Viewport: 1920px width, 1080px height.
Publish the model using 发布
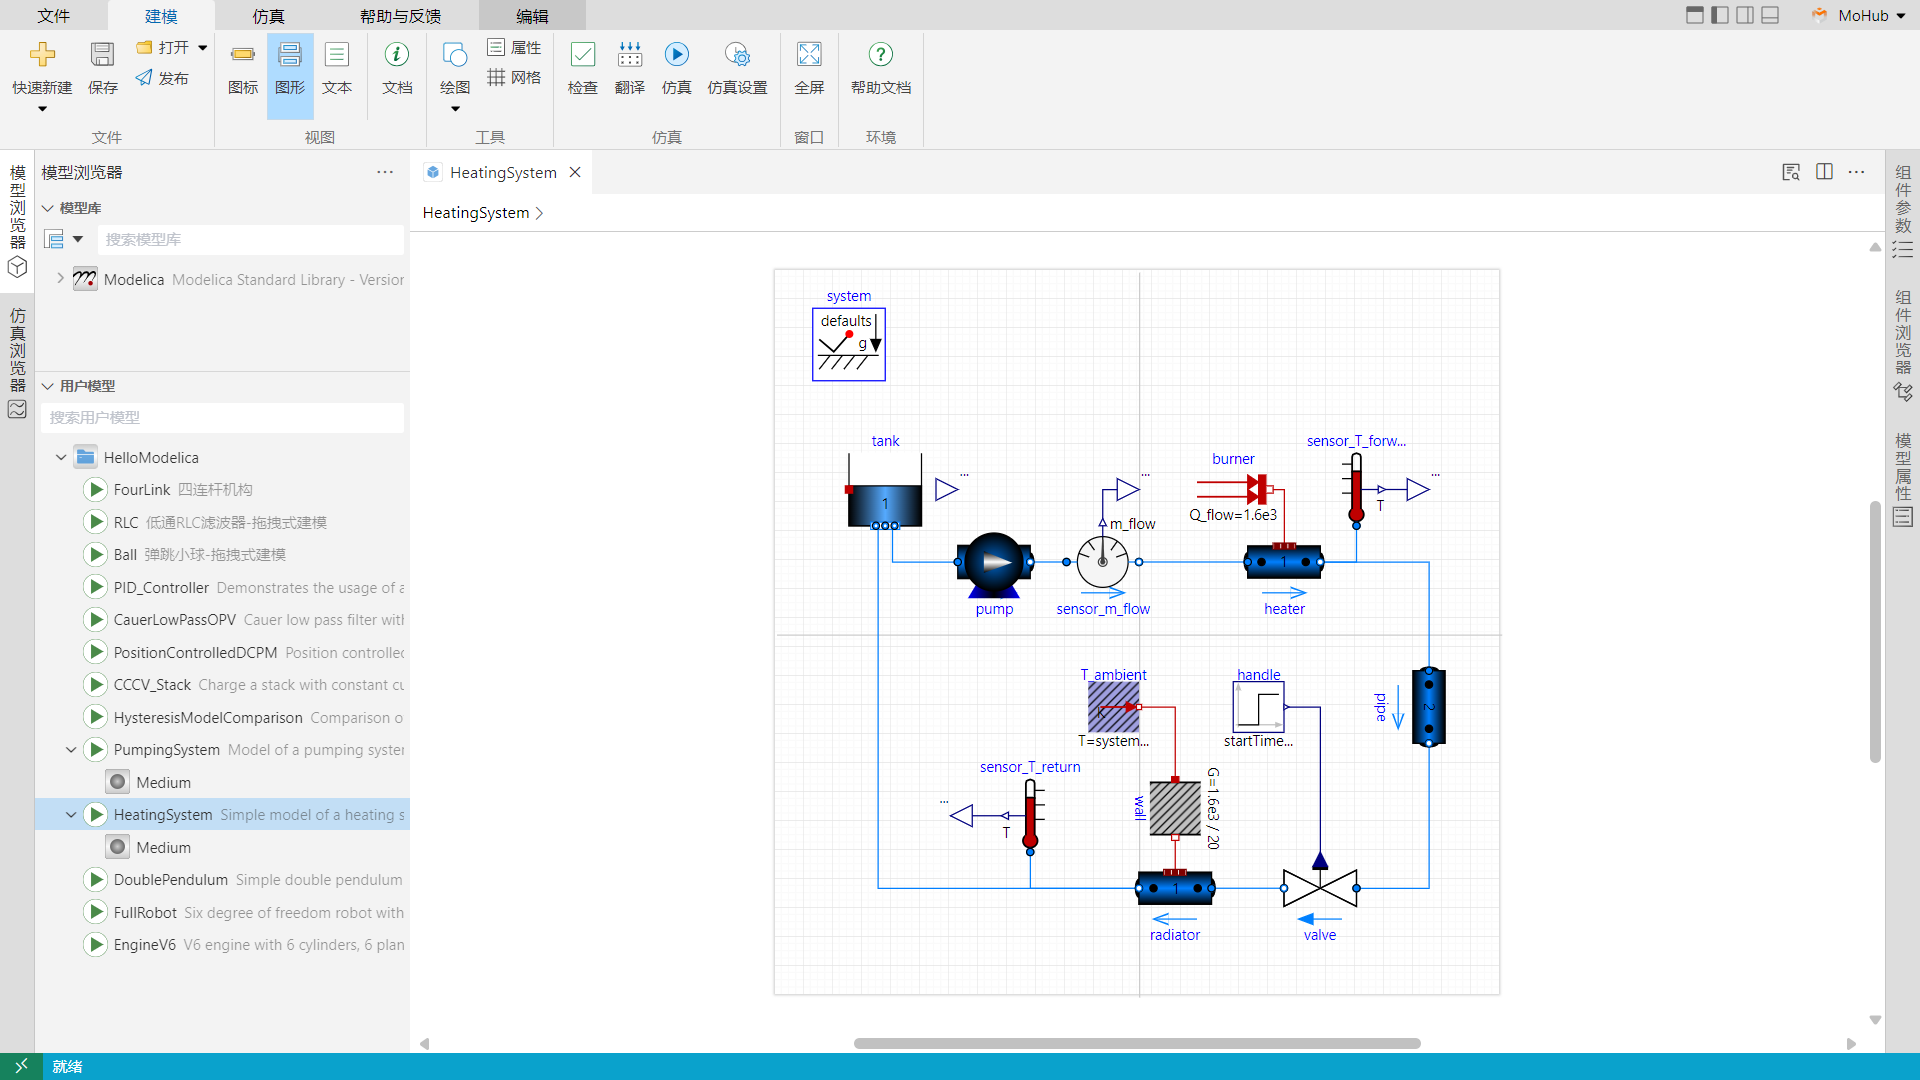click(x=162, y=78)
